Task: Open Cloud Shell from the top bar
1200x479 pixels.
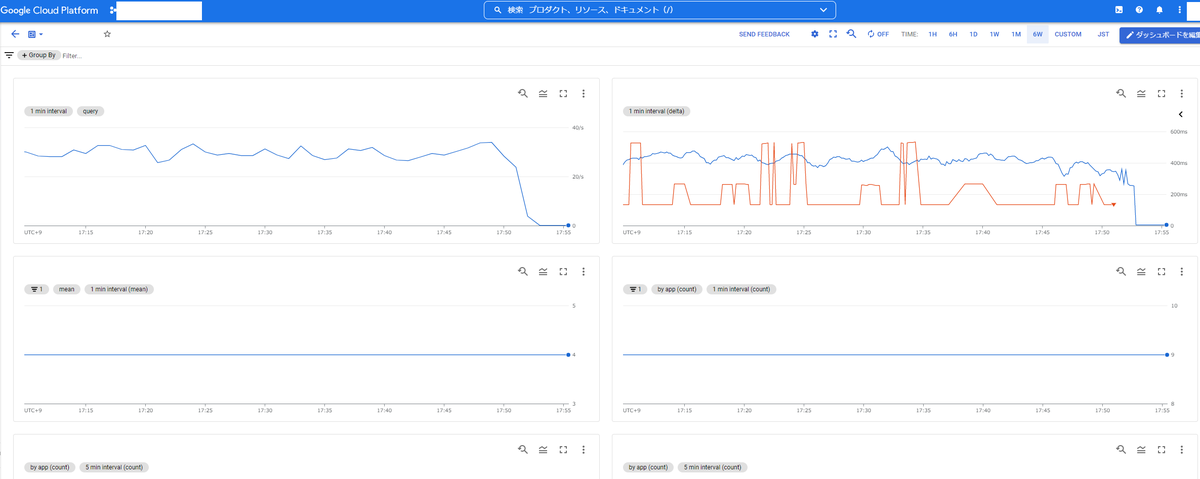Action: coord(1118,9)
